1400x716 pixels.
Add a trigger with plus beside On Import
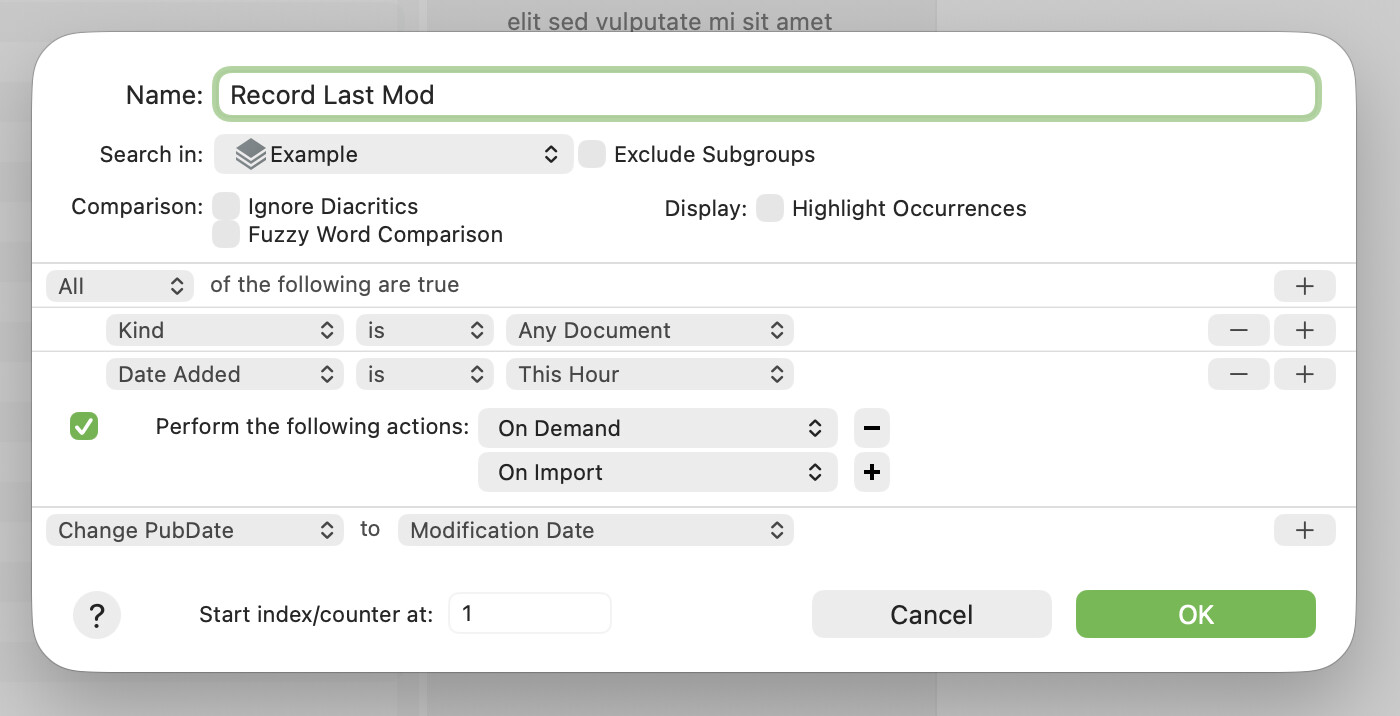tap(871, 472)
